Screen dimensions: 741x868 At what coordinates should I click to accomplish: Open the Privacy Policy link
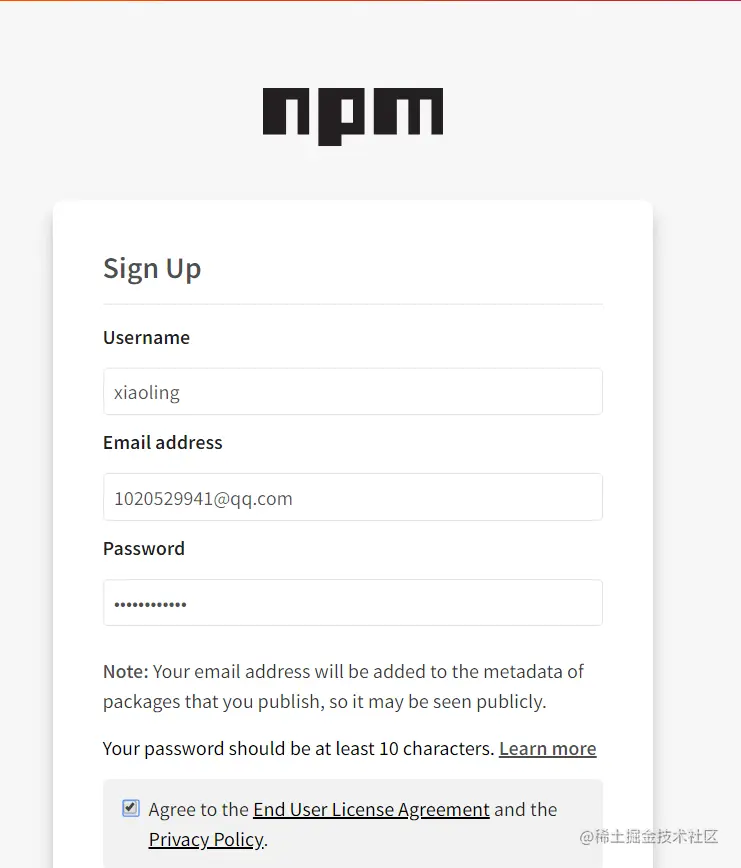pos(206,840)
